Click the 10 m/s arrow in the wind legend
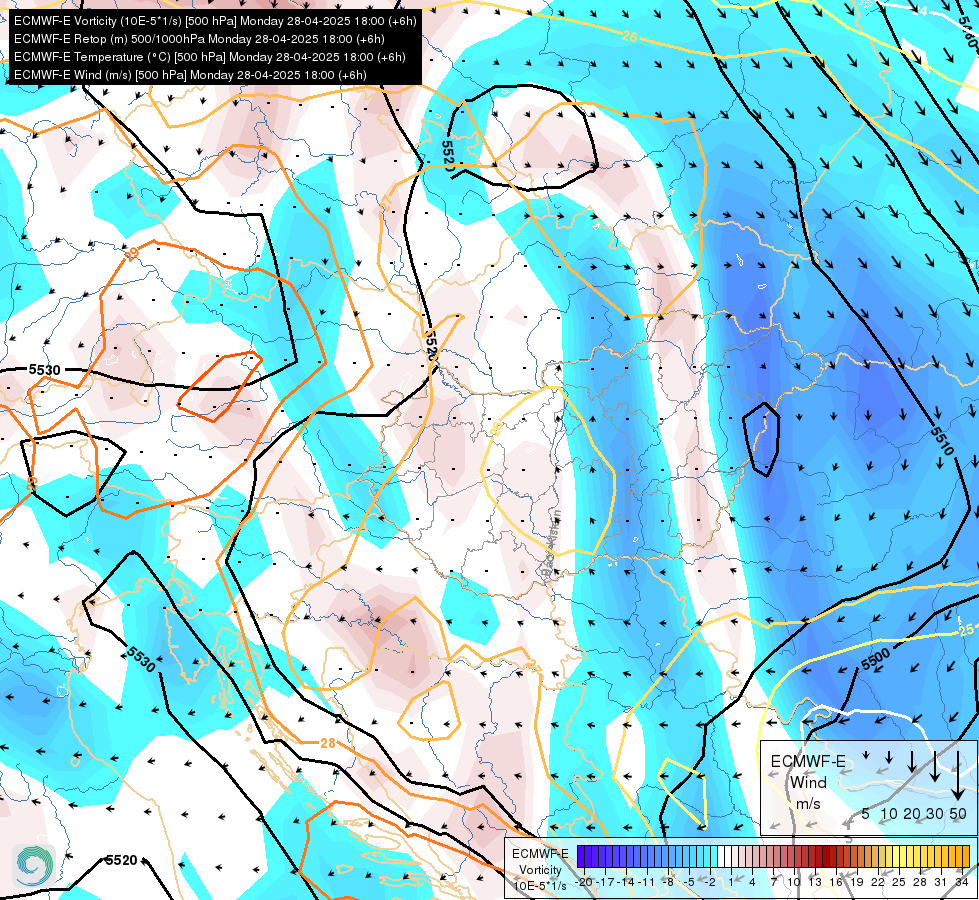 889,757
